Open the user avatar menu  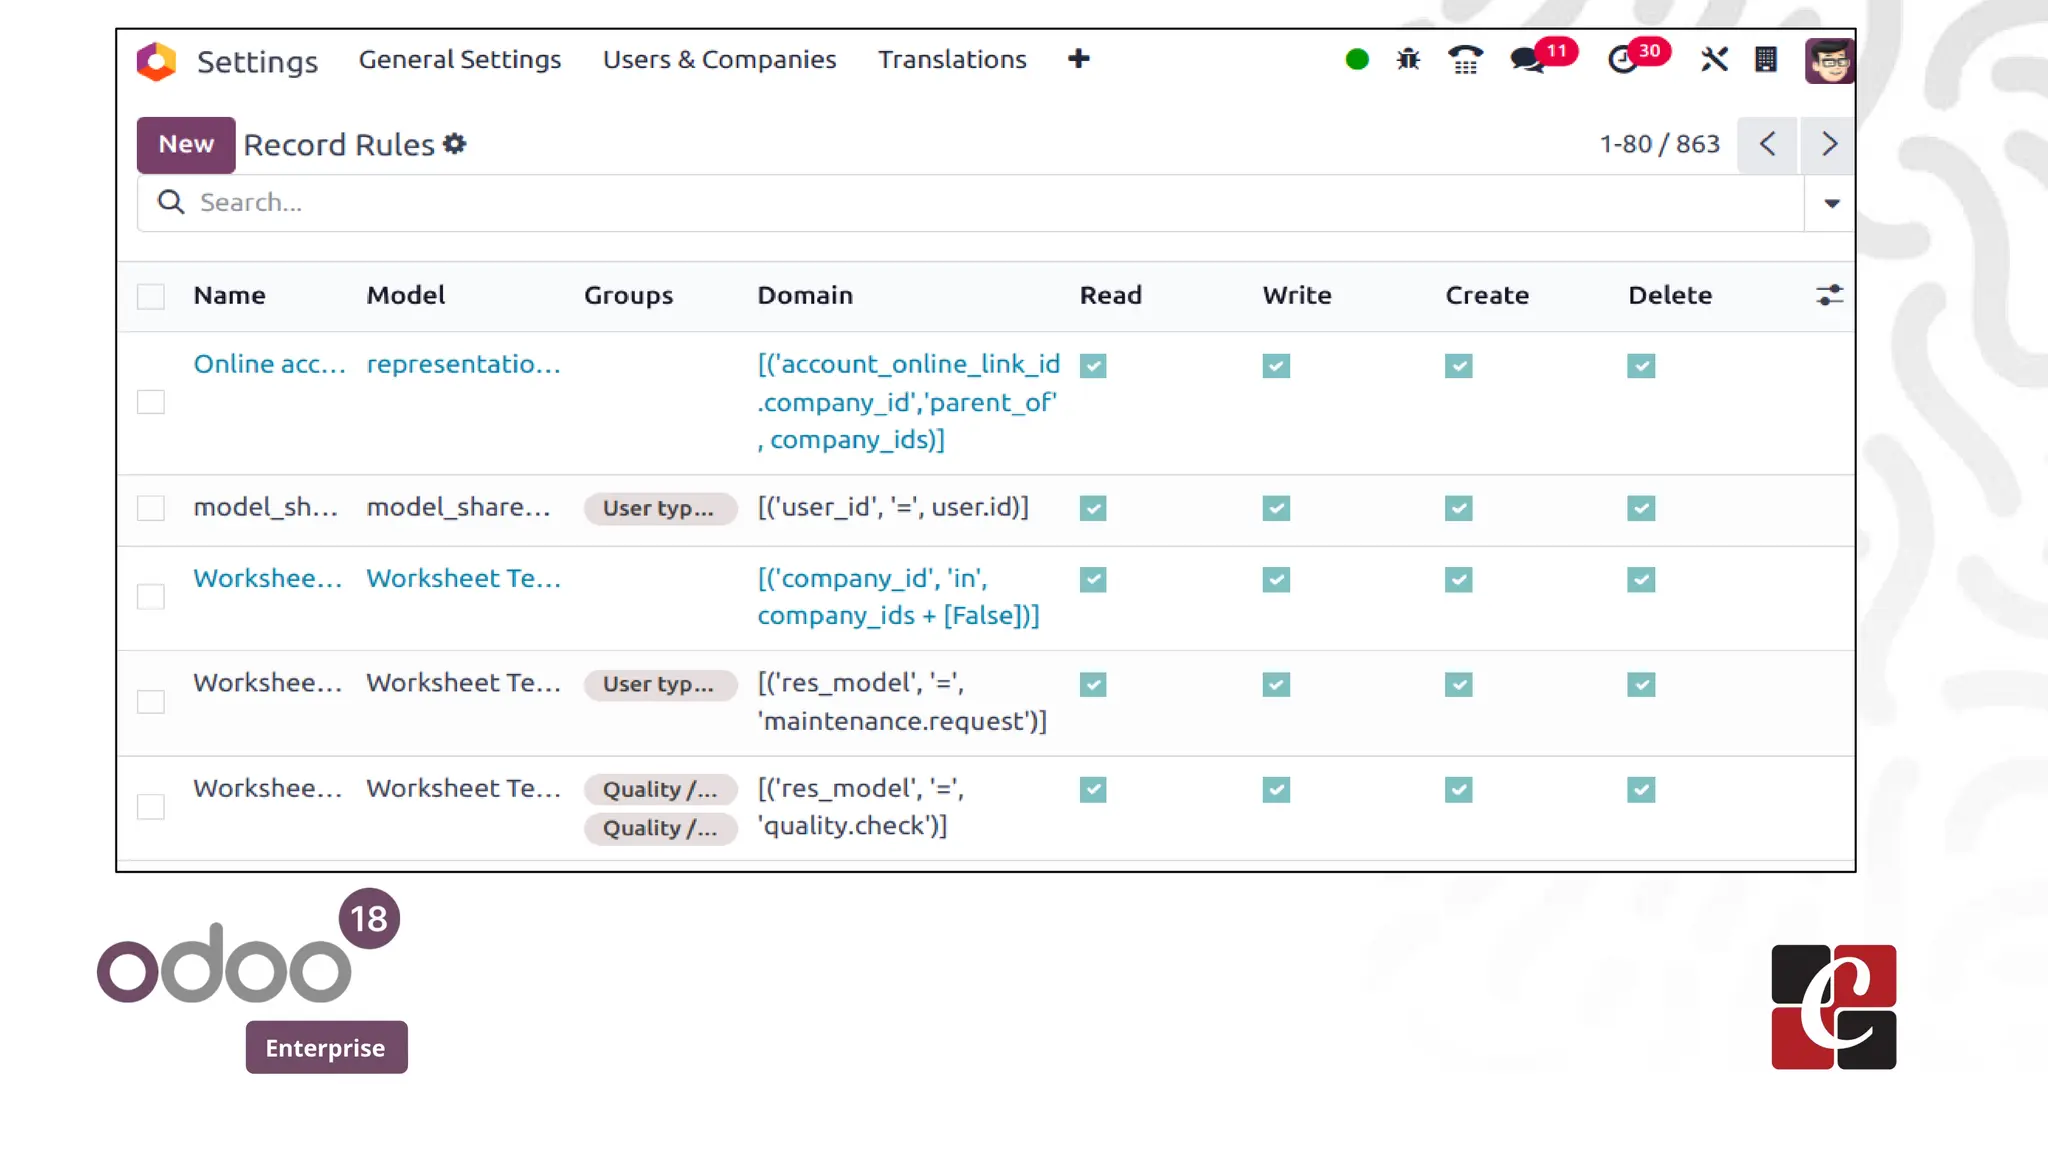click(x=1829, y=61)
